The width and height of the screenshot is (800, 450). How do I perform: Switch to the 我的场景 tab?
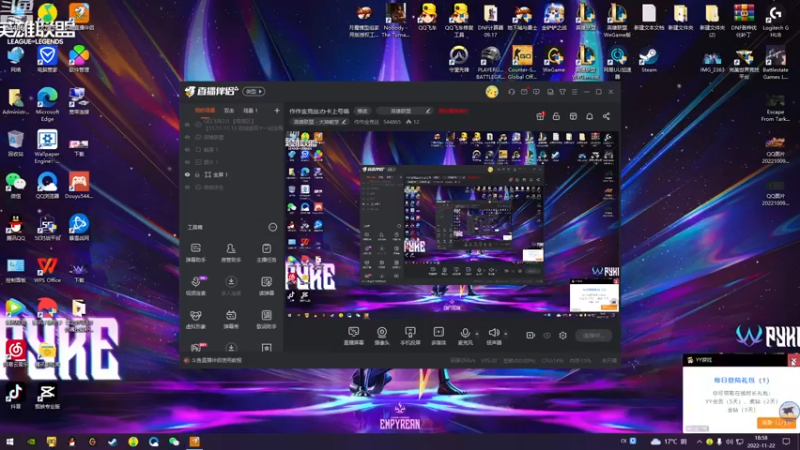coord(205,110)
